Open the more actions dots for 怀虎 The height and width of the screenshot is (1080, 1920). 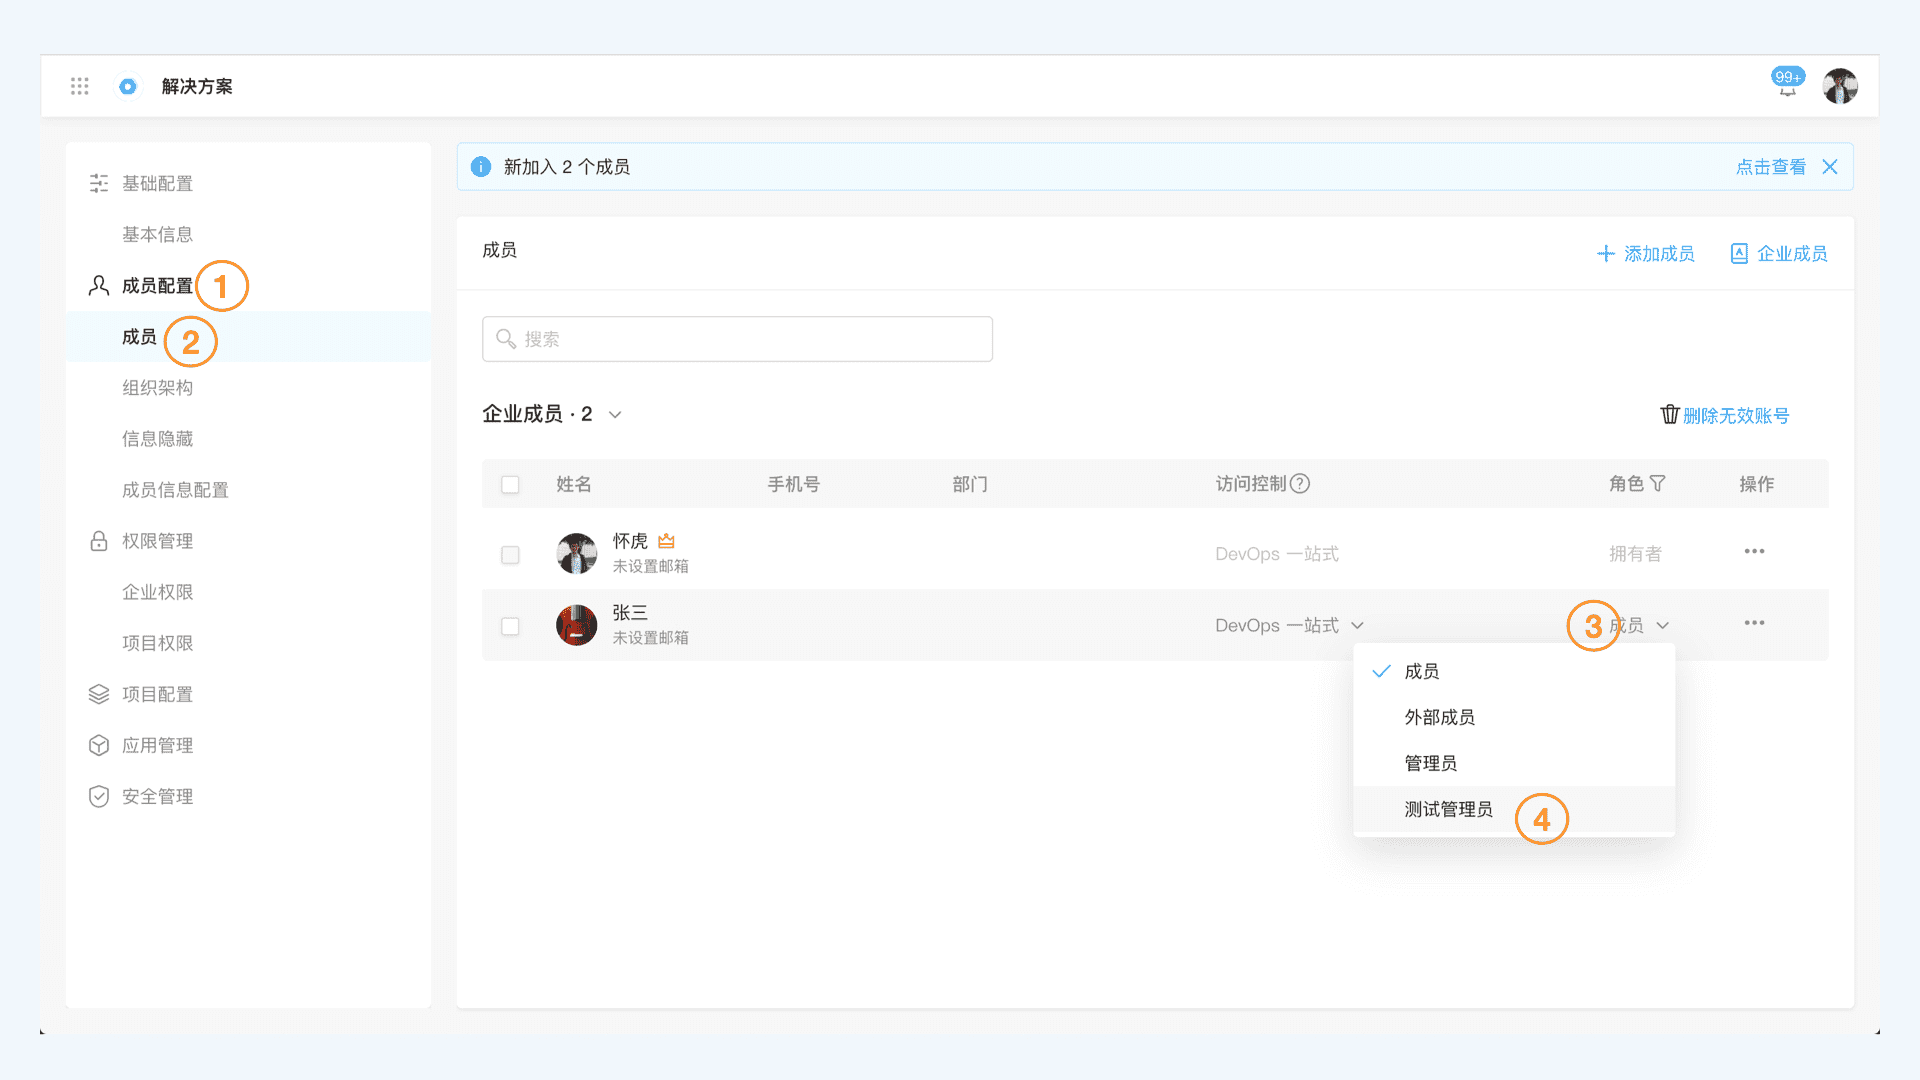click(1754, 552)
